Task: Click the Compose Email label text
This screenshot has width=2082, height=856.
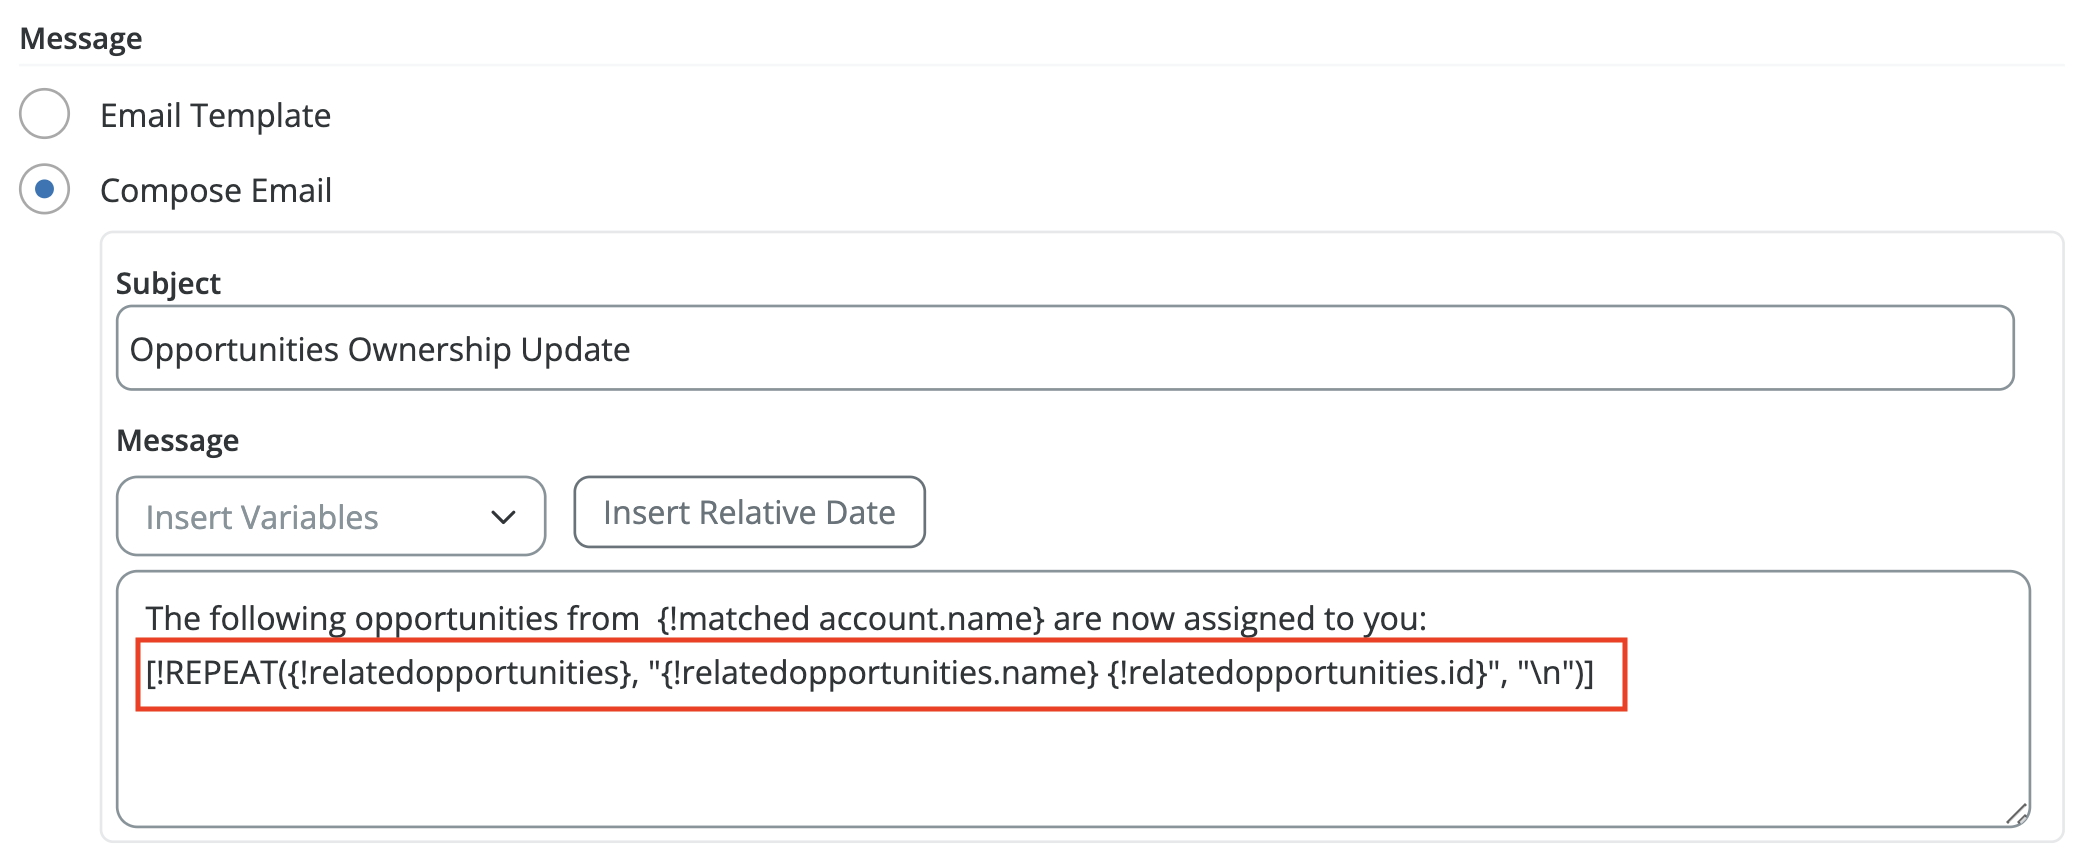Action: coord(216,191)
